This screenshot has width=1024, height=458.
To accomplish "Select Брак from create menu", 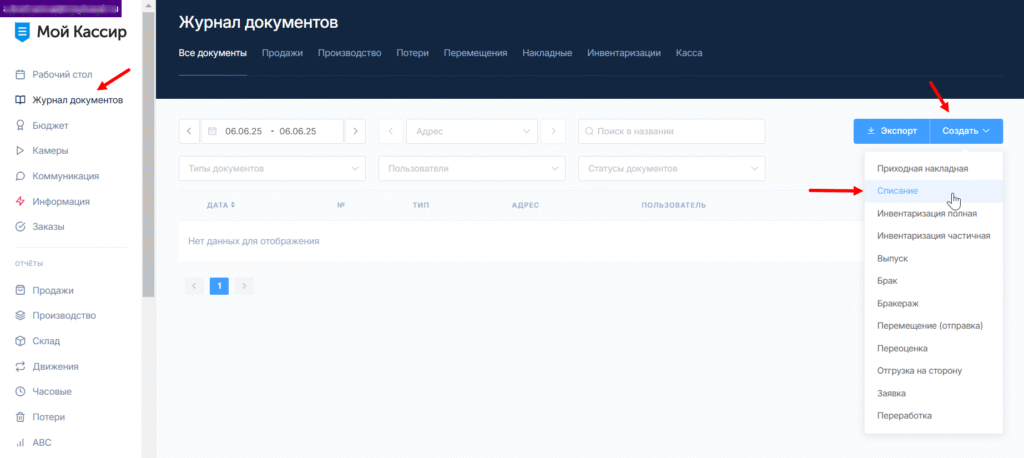I will (933, 281).
